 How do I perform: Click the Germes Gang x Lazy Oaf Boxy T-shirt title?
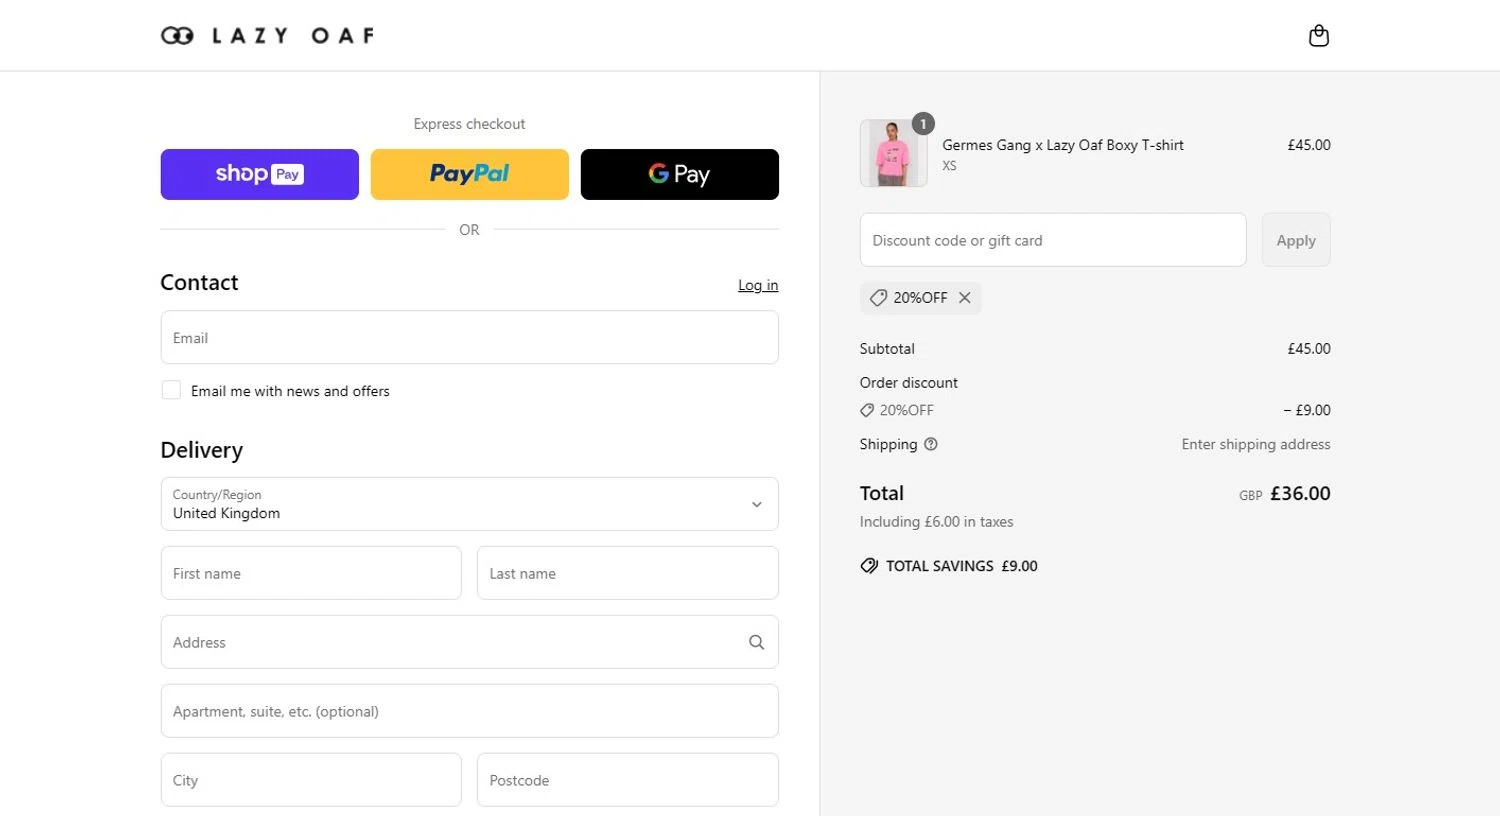click(x=1063, y=145)
